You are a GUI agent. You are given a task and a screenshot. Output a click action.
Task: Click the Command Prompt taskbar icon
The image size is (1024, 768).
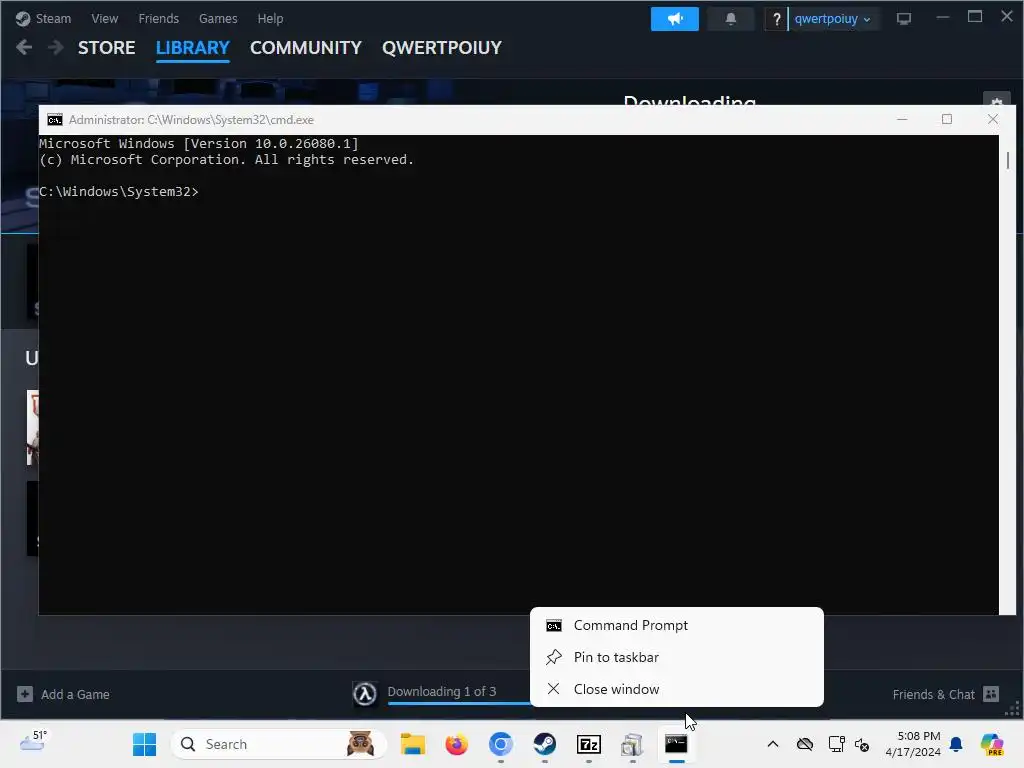(677, 744)
